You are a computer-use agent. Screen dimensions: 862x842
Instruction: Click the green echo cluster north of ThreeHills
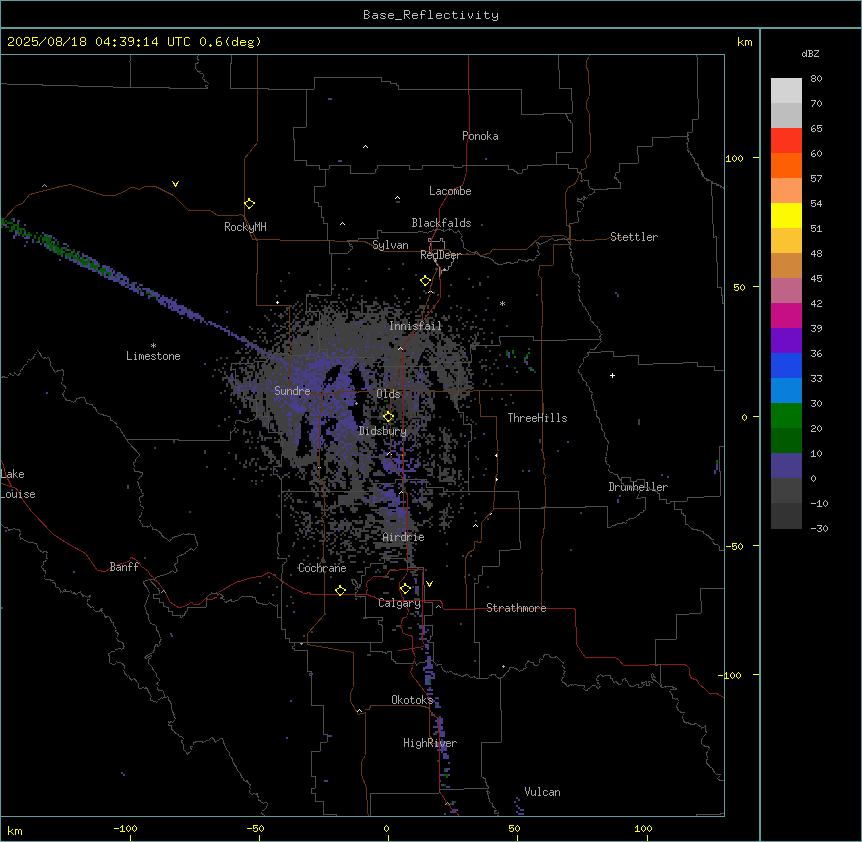click(x=520, y=360)
